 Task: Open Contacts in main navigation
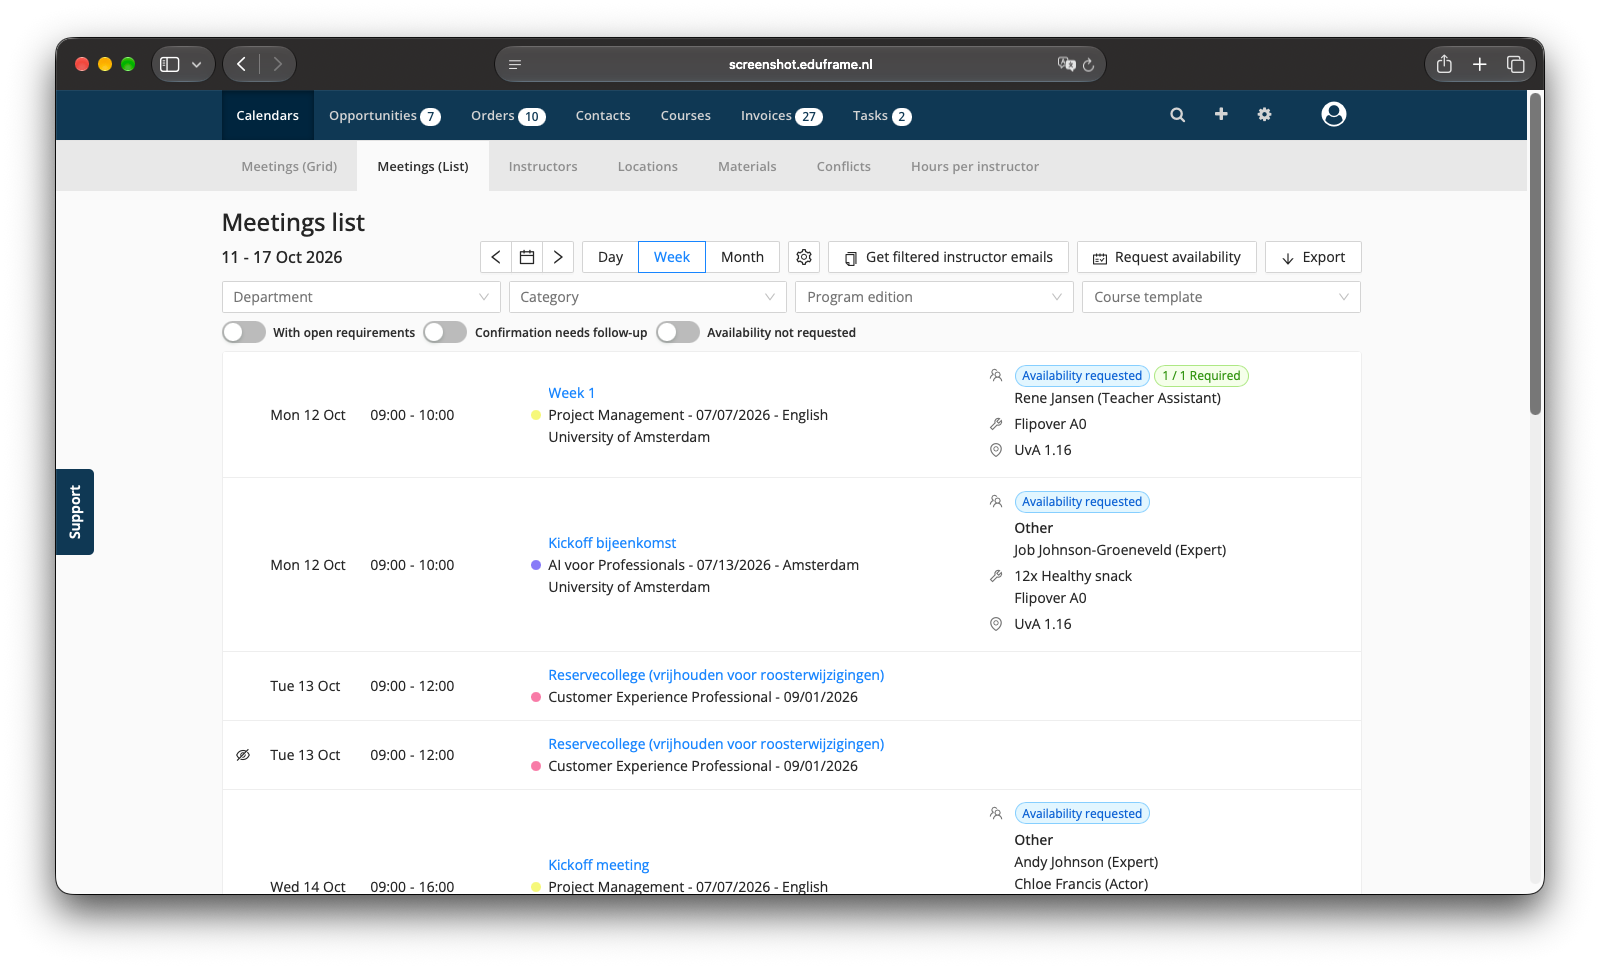pos(603,115)
